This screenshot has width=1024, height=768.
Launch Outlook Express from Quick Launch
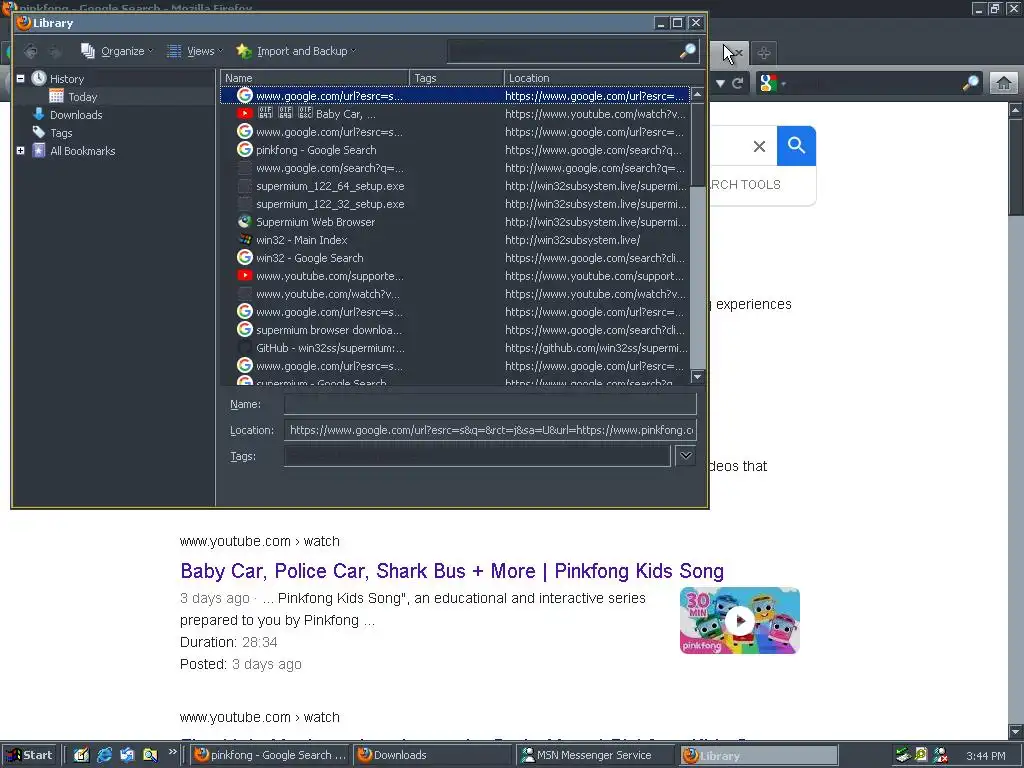pos(127,755)
